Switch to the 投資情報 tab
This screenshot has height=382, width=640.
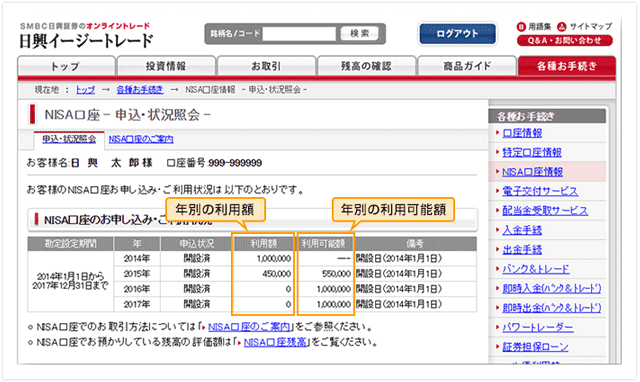pyautogui.click(x=166, y=66)
